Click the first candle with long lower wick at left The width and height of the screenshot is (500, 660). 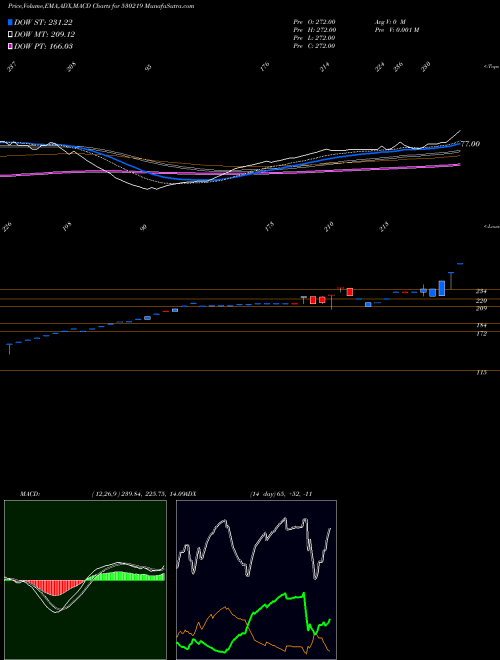(x=9, y=349)
